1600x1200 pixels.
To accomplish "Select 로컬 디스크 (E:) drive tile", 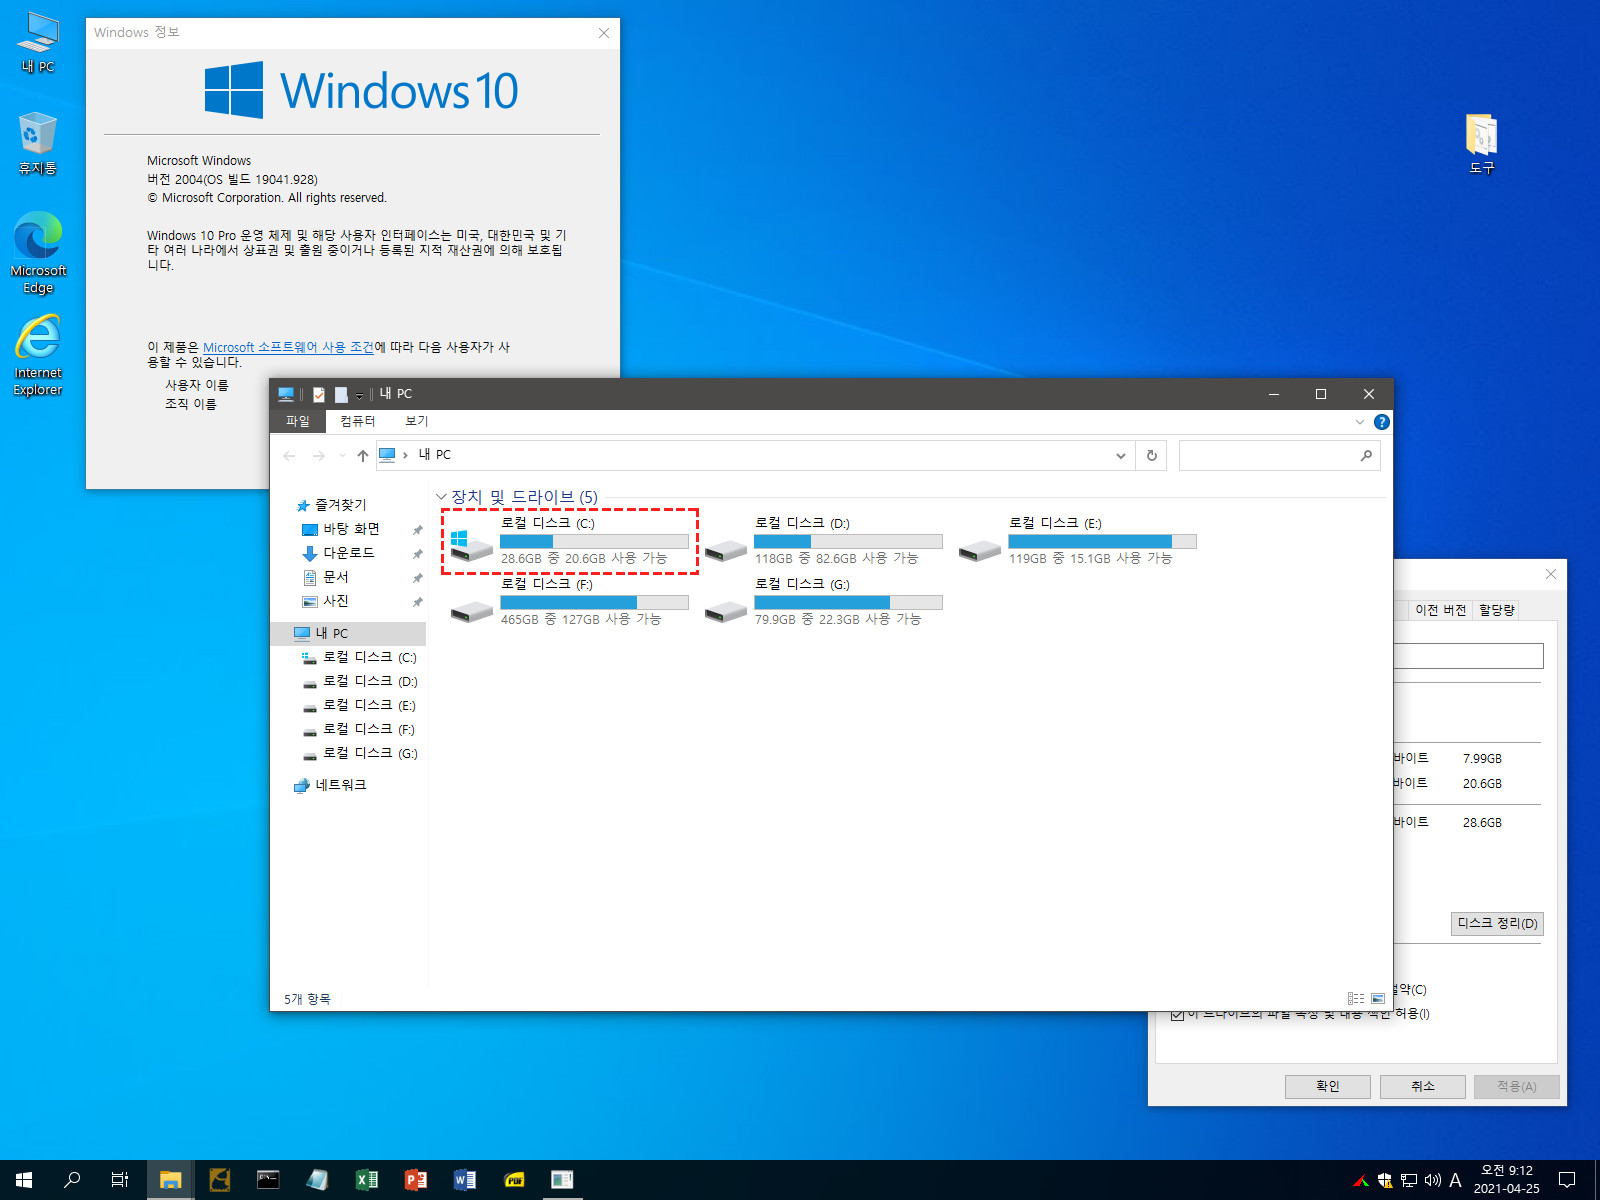I will 1077,541.
